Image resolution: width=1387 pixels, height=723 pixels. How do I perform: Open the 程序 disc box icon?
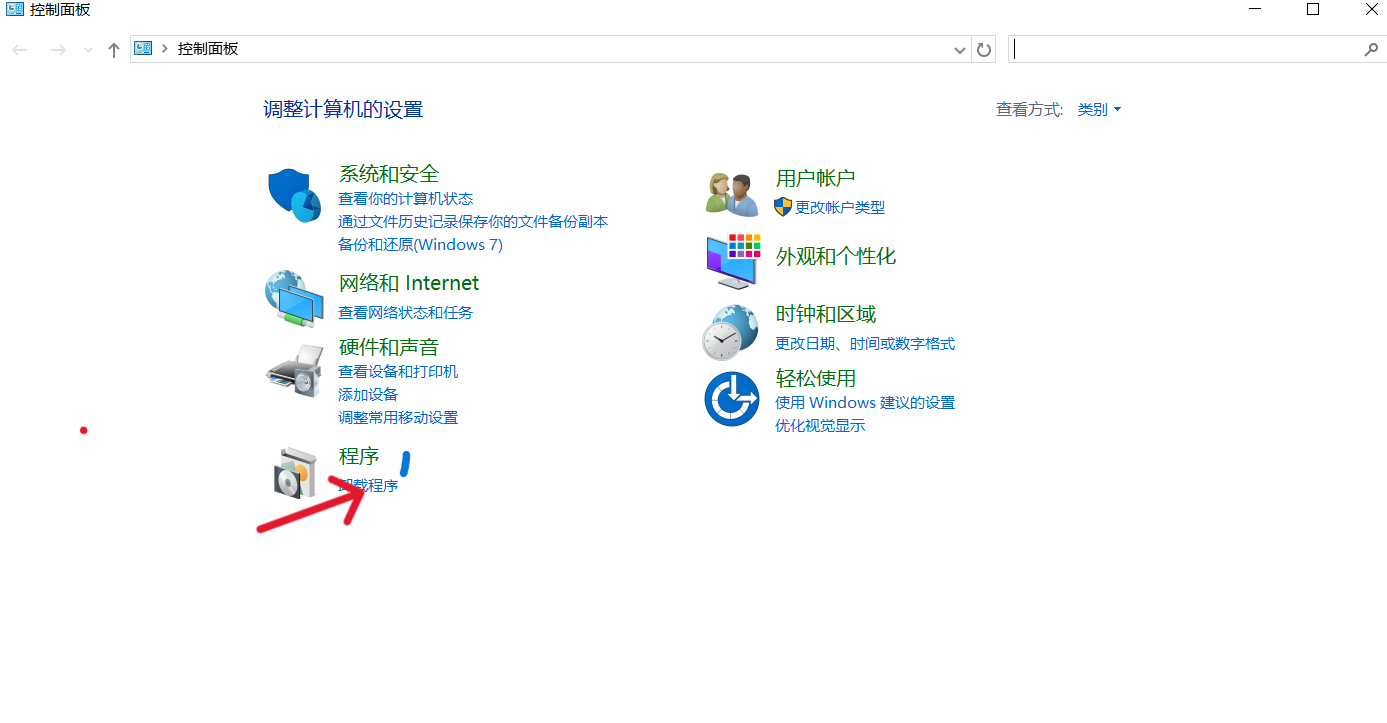294,472
